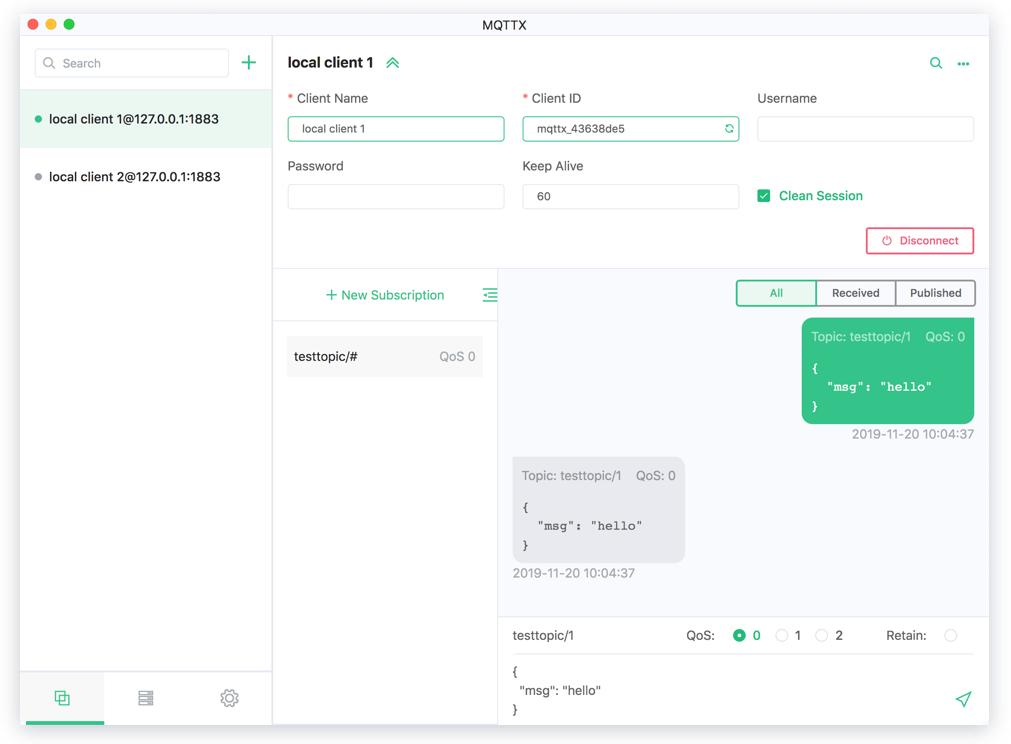Select QoS 1 radio button
The width and height of the screenshot is (1011, 744).
(781, 635)
